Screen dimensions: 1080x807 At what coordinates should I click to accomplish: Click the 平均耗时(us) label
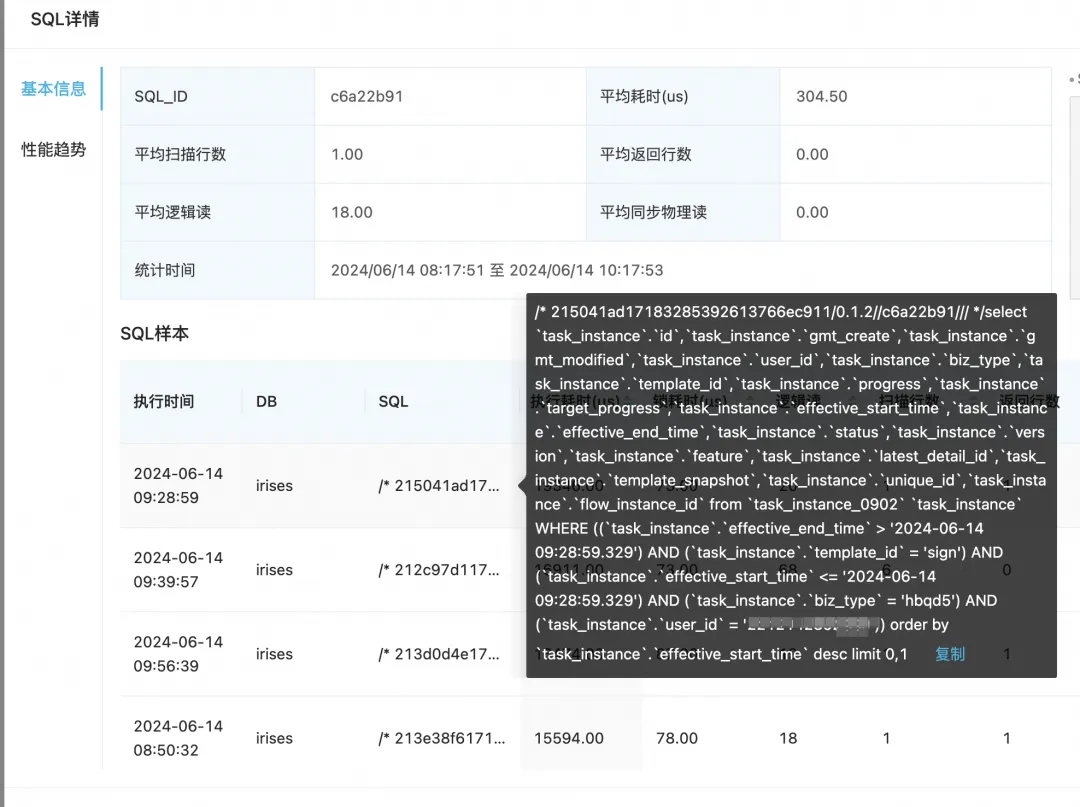pyautogui.click(x=644, y=96)
